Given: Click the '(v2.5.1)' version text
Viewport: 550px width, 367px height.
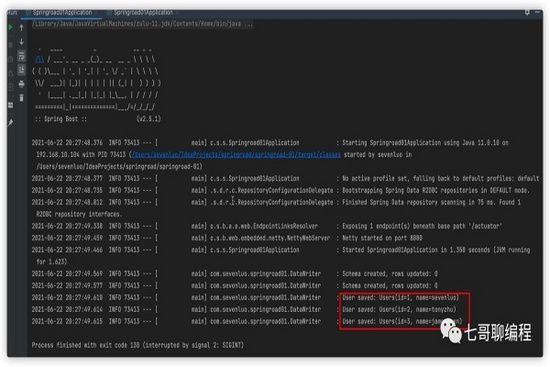Looking at the screenshot, I should [149, 119].
